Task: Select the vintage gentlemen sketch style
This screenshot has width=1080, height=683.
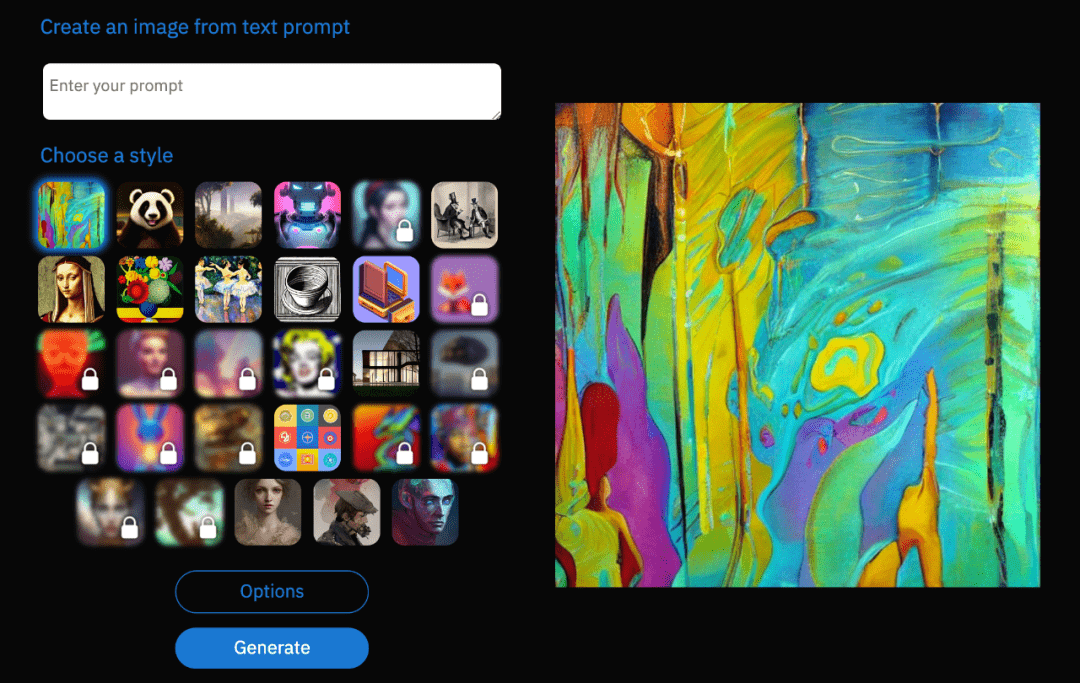Action: 464,215
